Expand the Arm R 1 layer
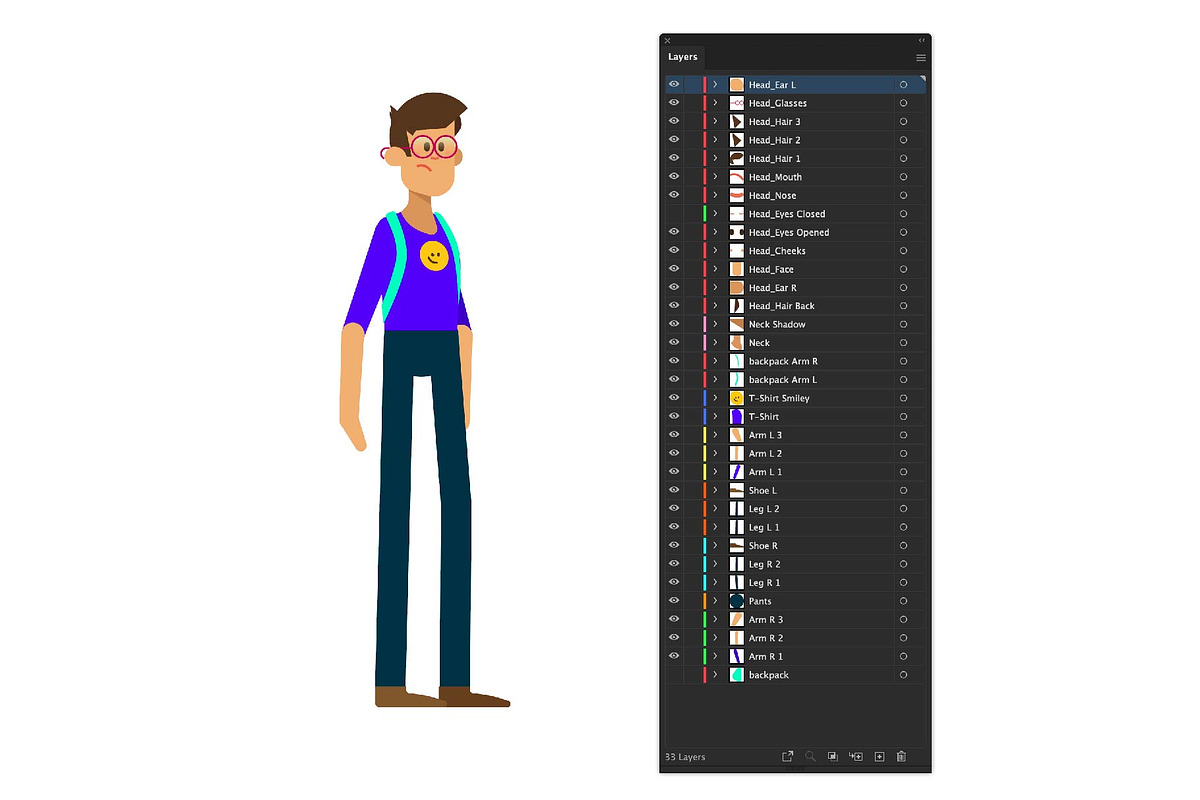Image resolution: width=1200 pixels, height=800 pixels. click(715, 656)
